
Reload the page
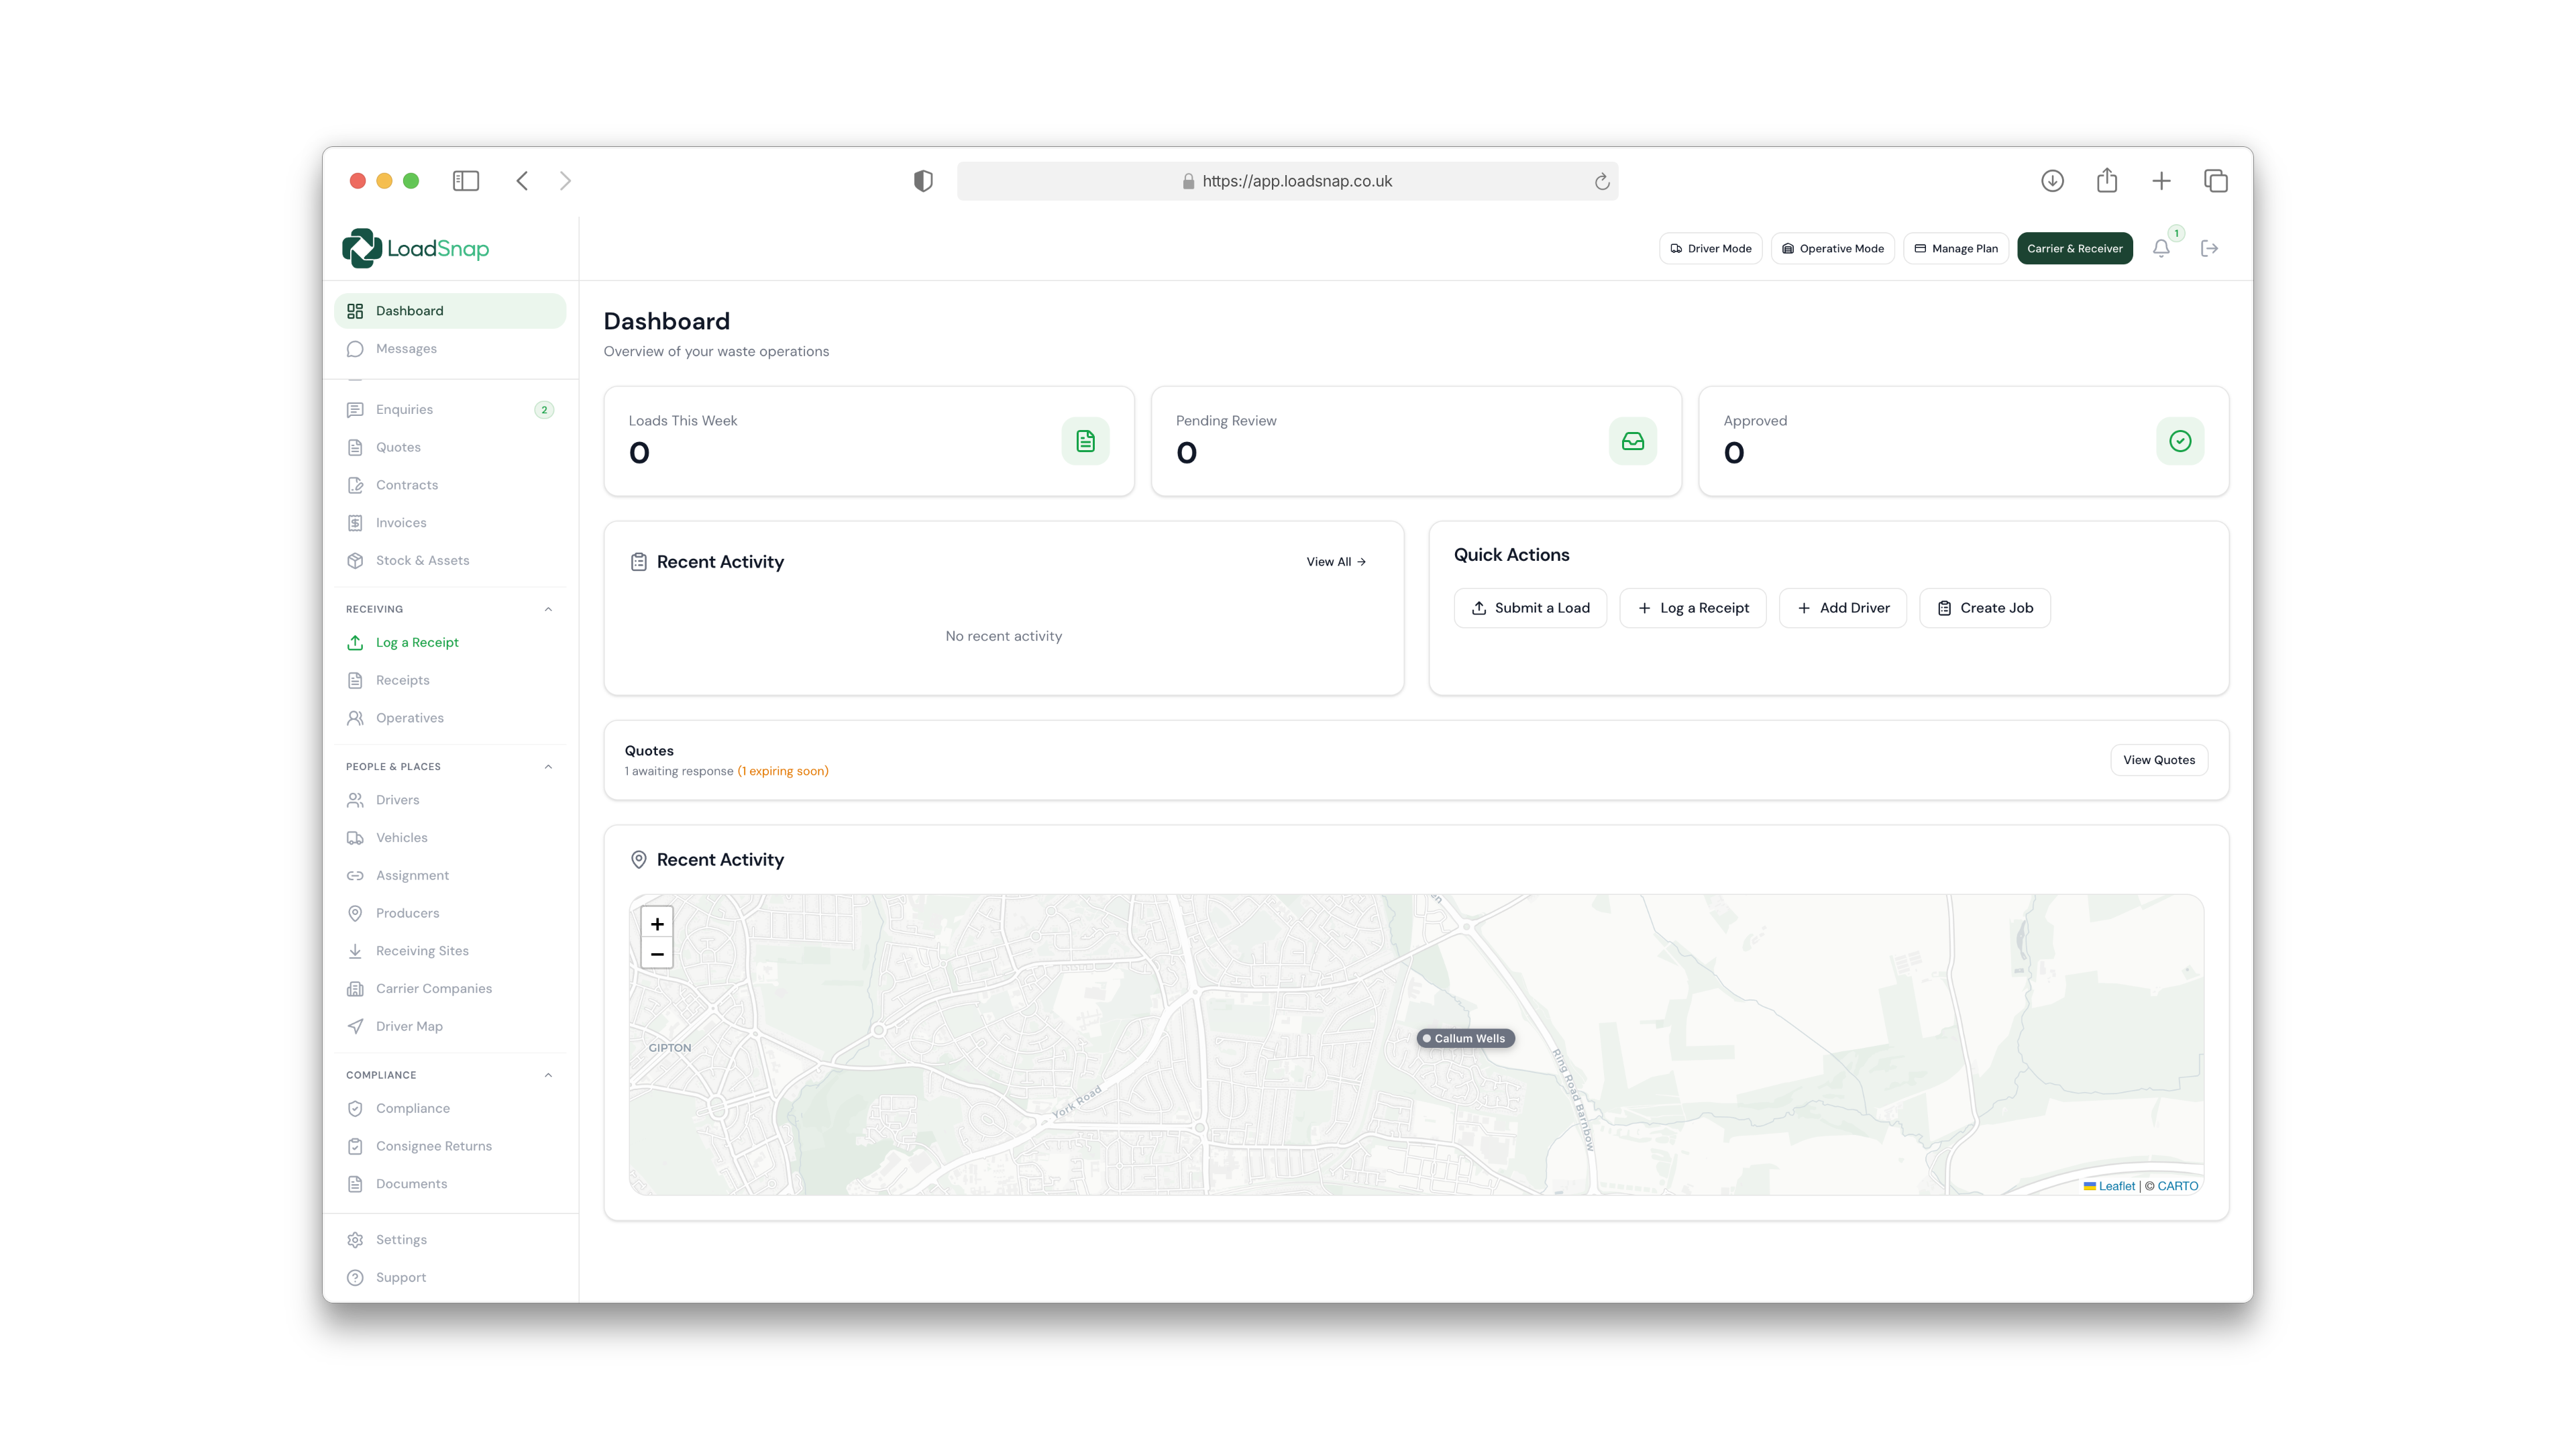click(x=1601, y=181)
